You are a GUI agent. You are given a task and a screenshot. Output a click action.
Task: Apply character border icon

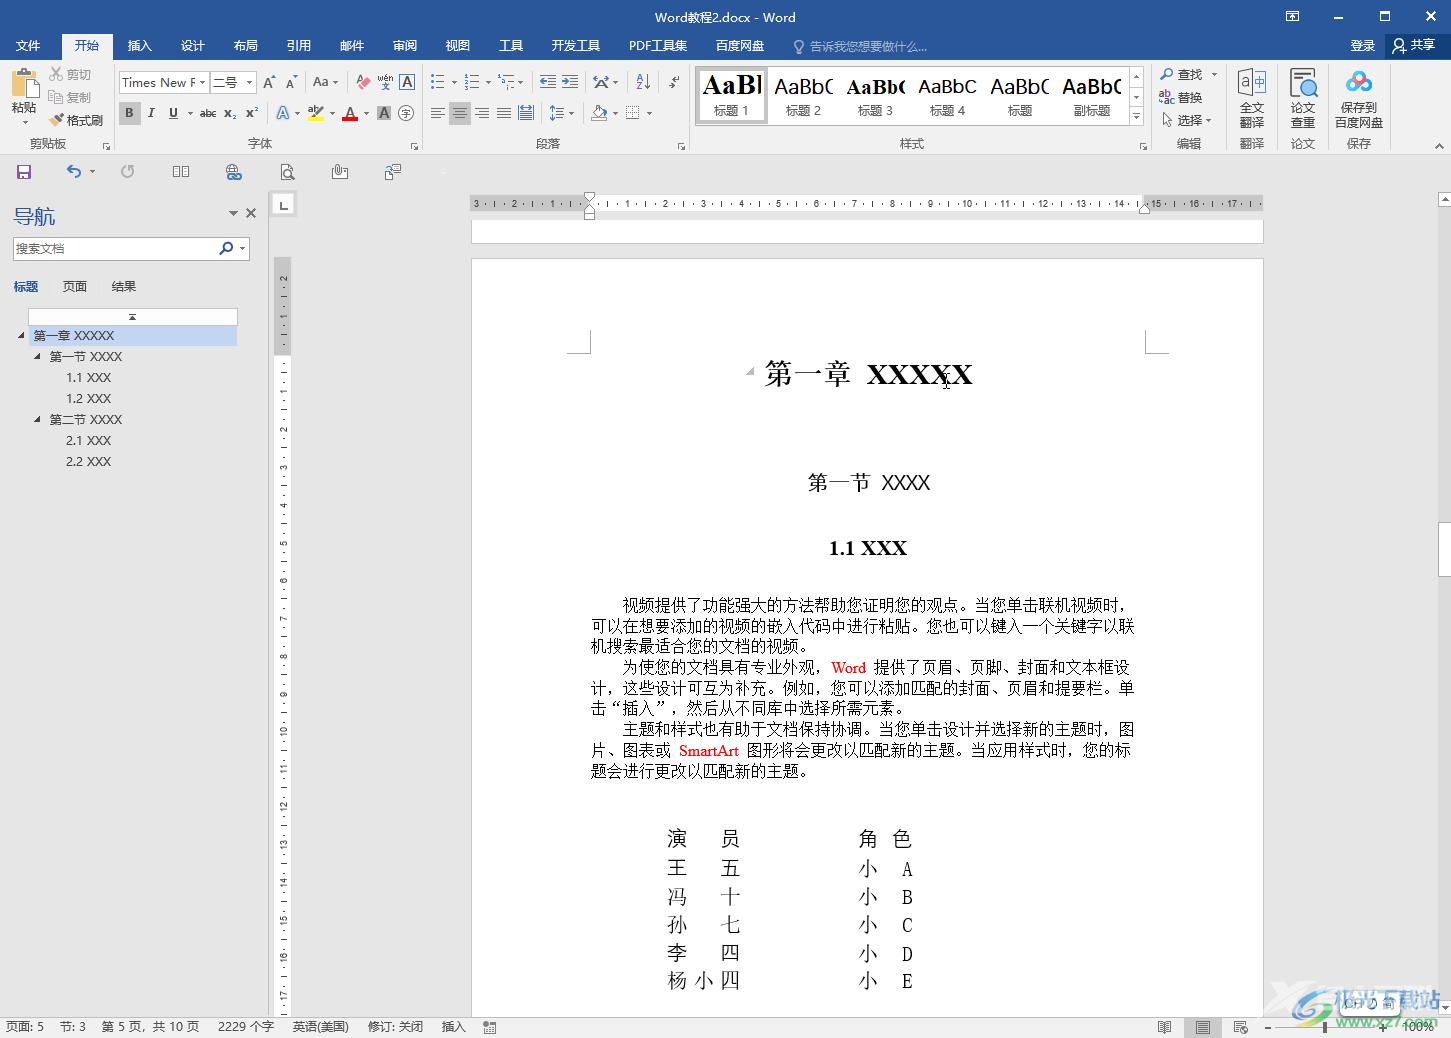pos(407,82)
